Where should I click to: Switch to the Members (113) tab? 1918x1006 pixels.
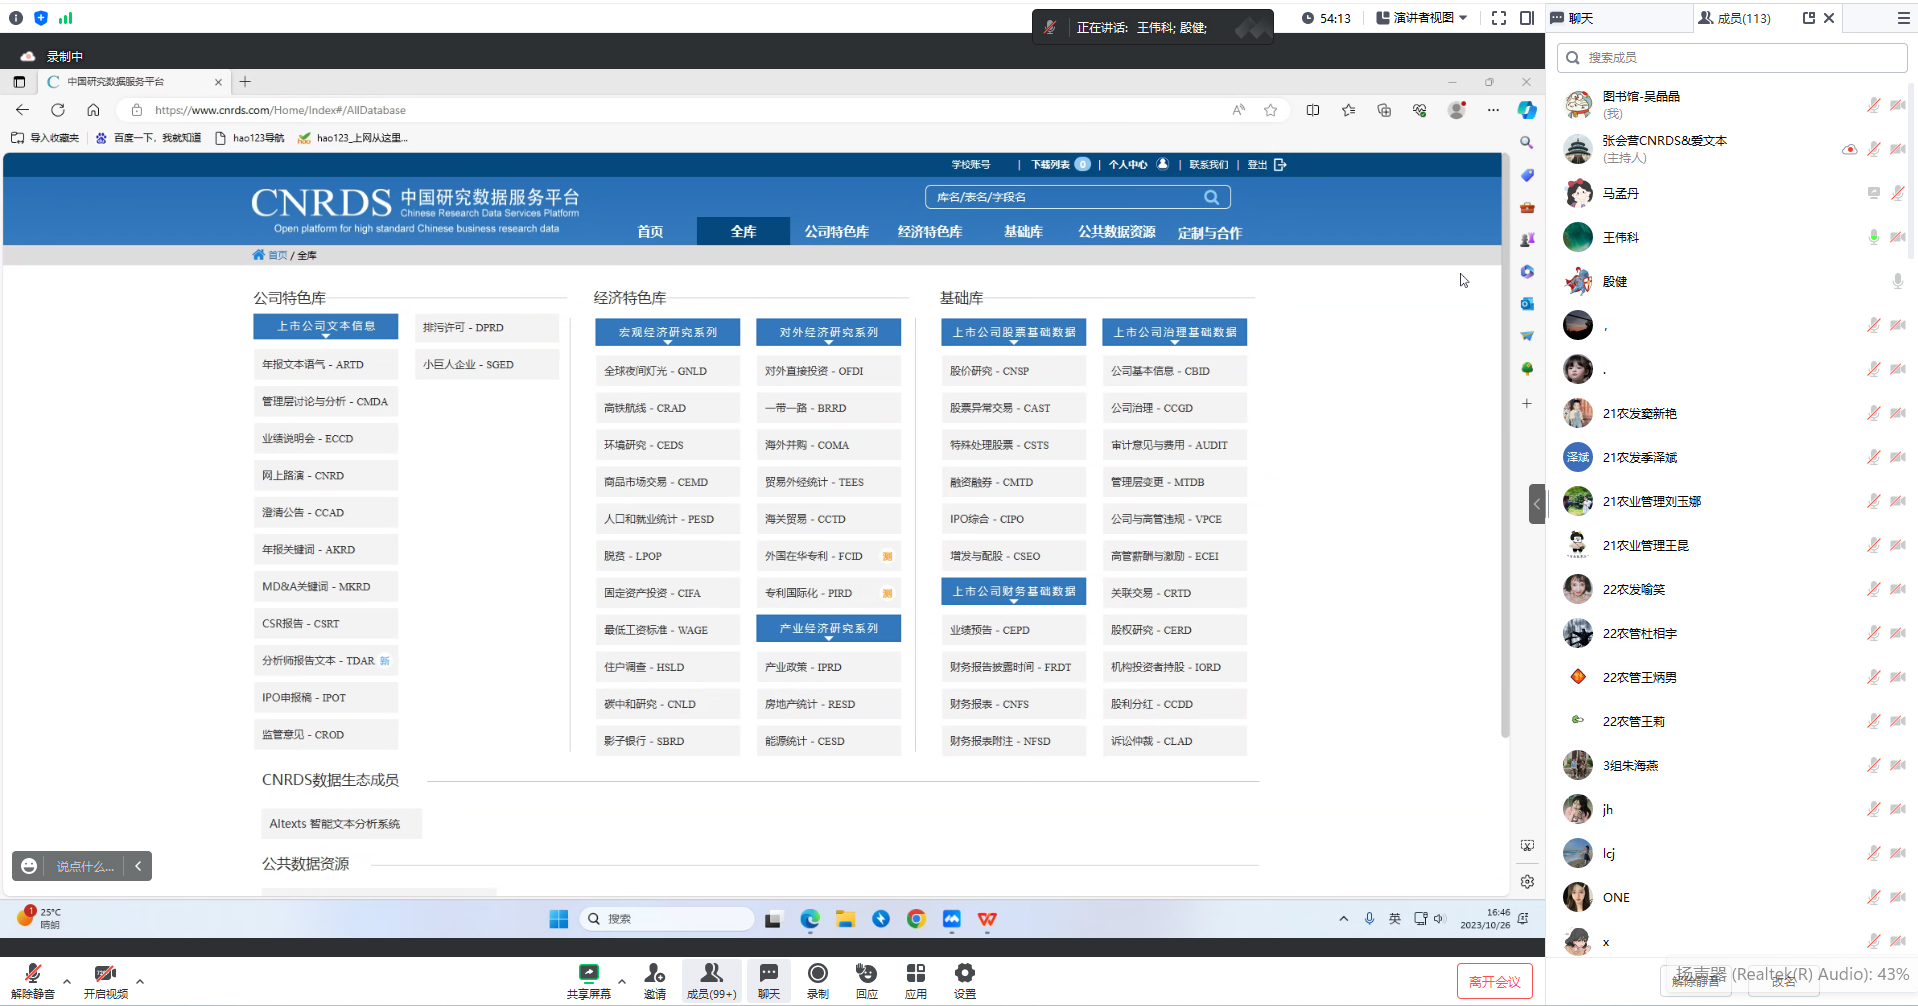click(1734, 18)
